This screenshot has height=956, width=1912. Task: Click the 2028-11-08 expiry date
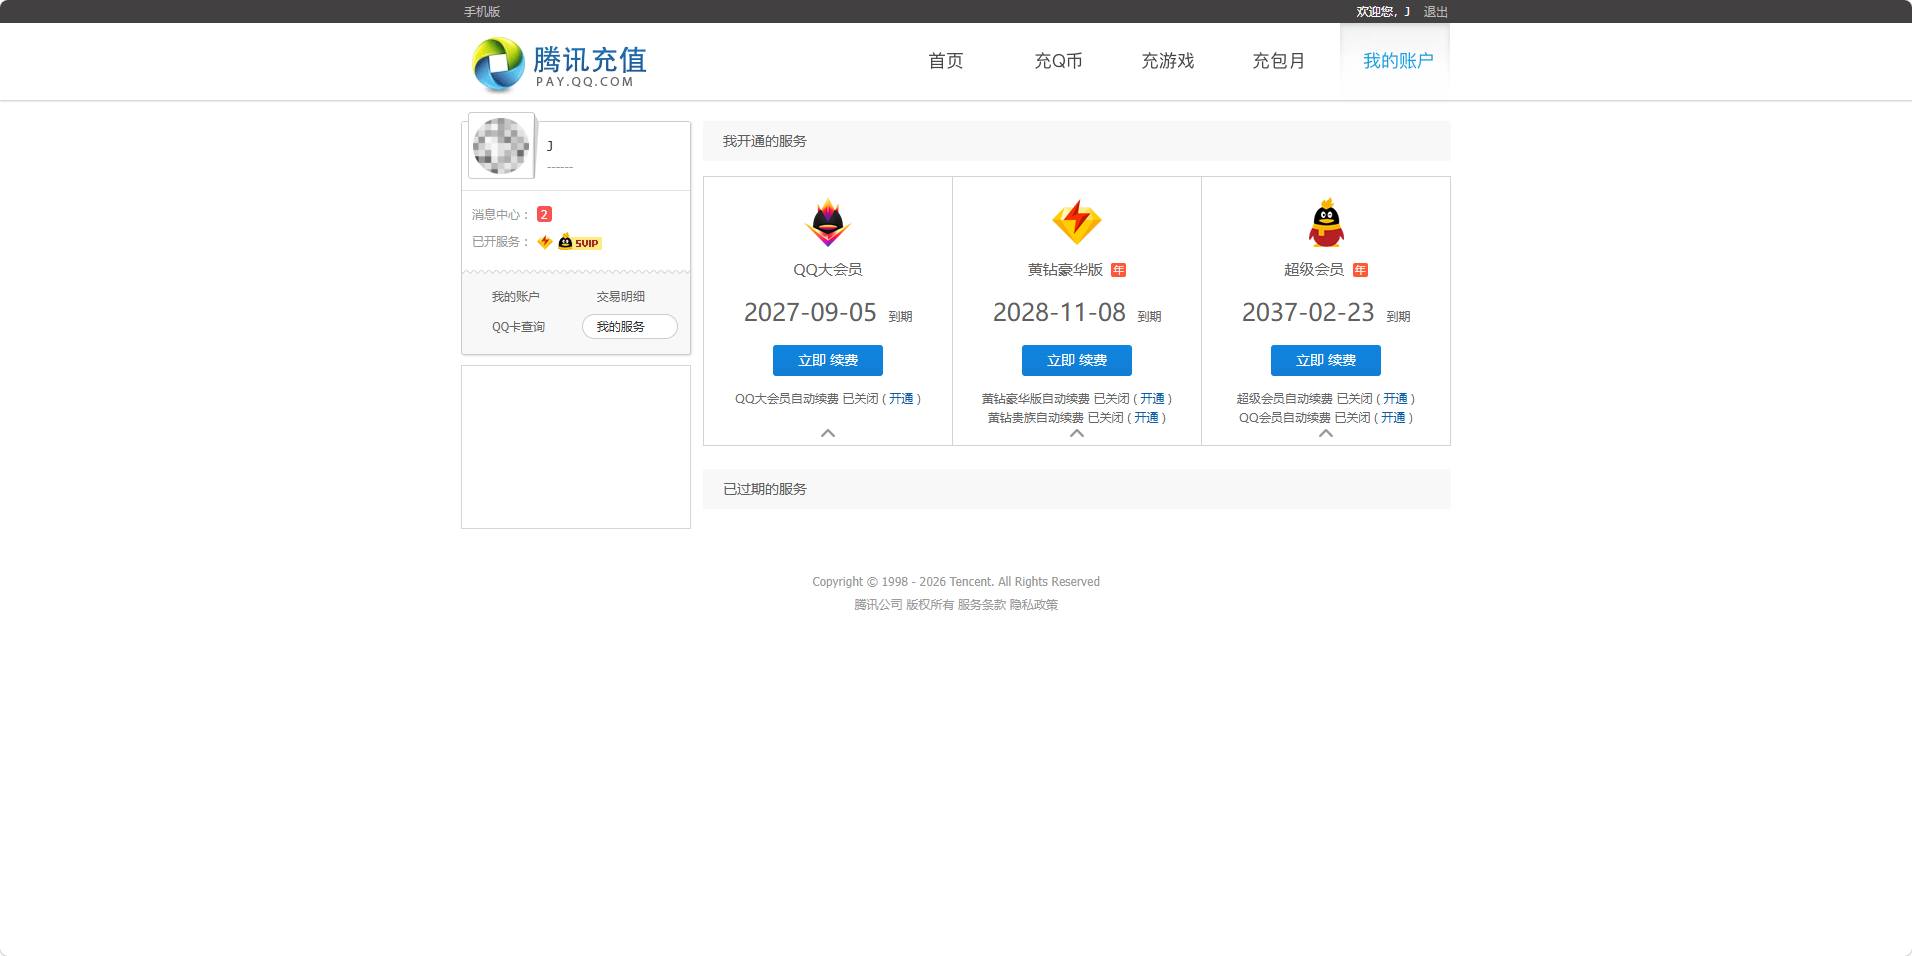point(1059,313)
